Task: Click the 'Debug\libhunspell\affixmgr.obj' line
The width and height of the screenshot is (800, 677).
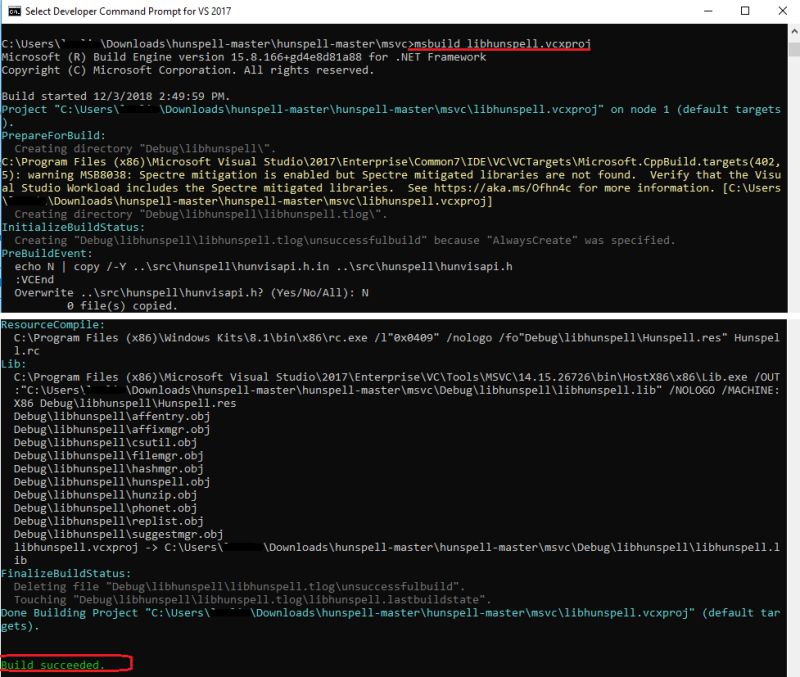Action: pyautogui.click(x=112, y=430)
